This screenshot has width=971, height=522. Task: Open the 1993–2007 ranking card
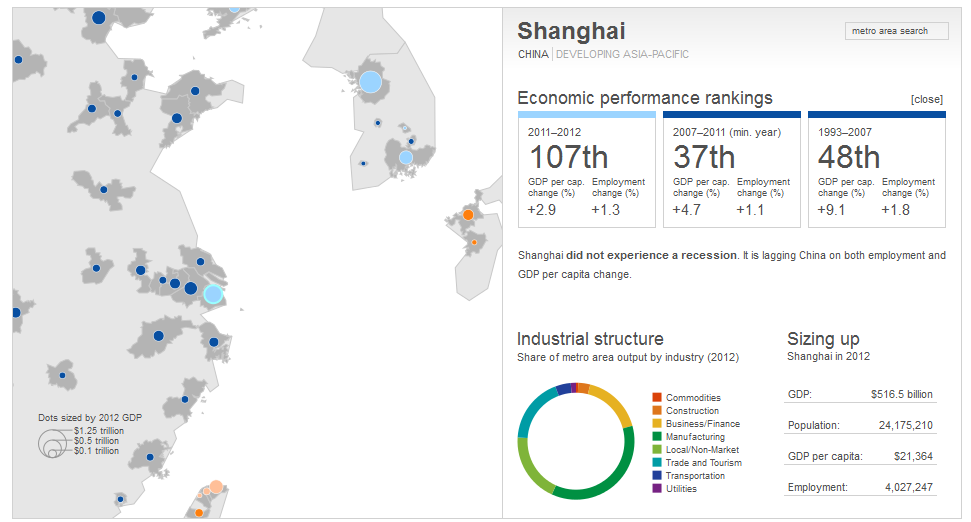876,170
